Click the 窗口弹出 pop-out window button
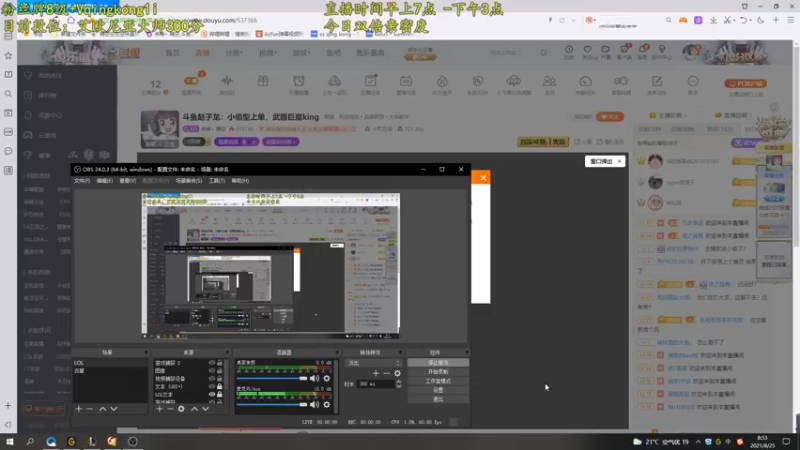Image resolution: width=800 pixels, height=450 pixels. (x=605, y=161)
